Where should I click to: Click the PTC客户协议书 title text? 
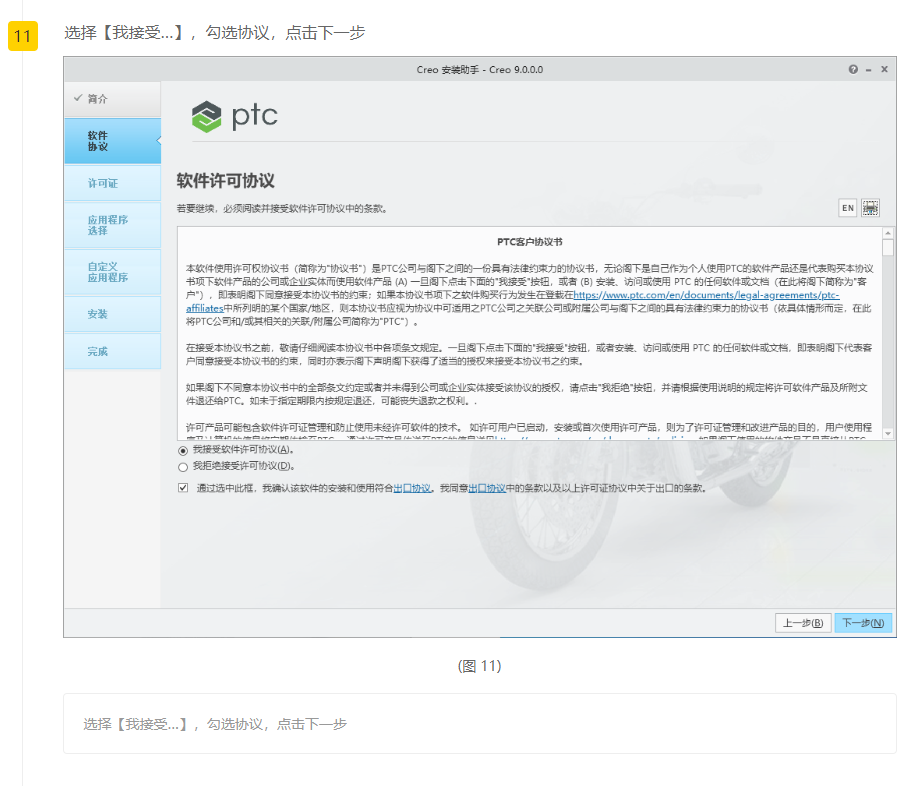point(530,242)
